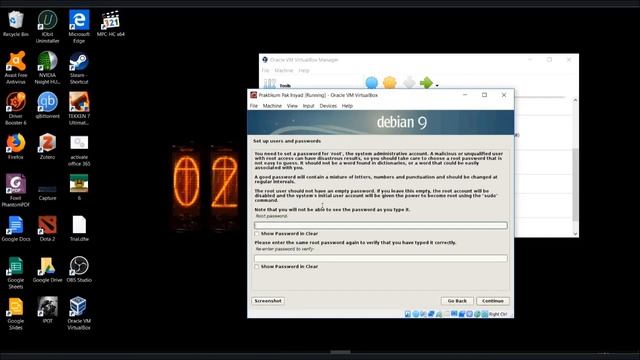Screen dimensions: 640x360
Task: Click the VirtualBox Manager scrollbar up arrow
Action: pyautogui.click(x=575, y=100)
